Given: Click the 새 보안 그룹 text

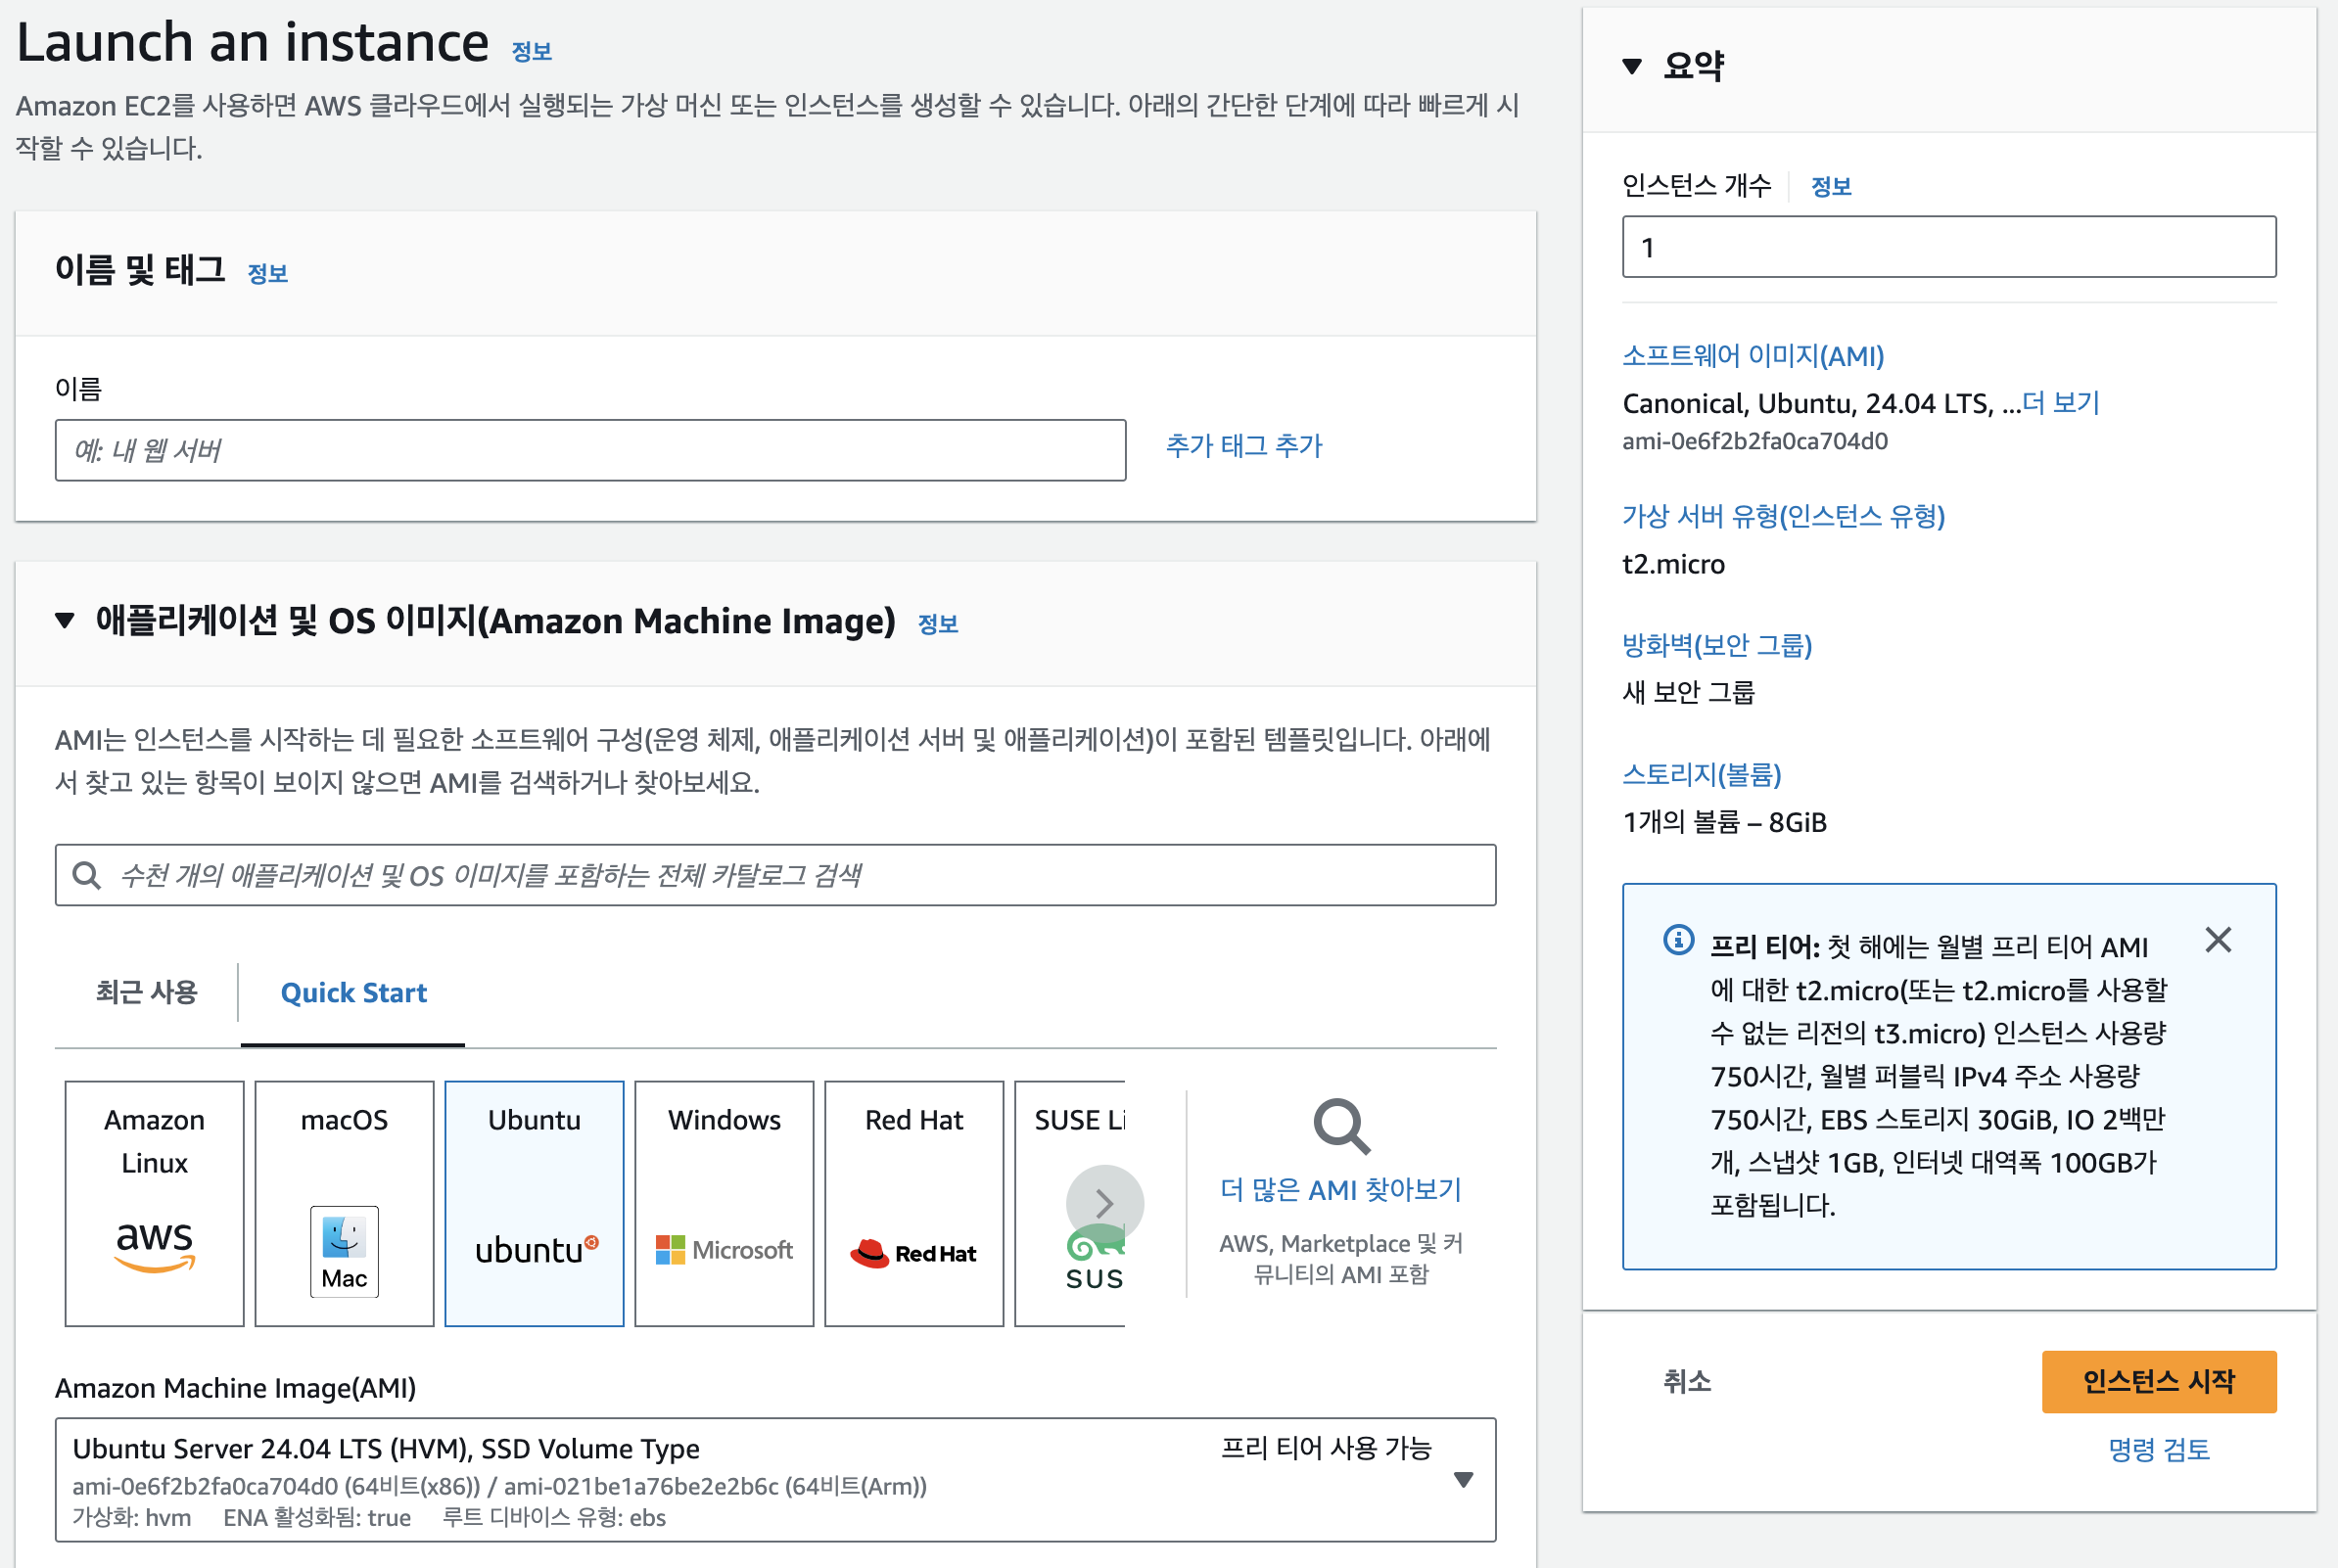Looking at the screenshot, I should 1688,692.
